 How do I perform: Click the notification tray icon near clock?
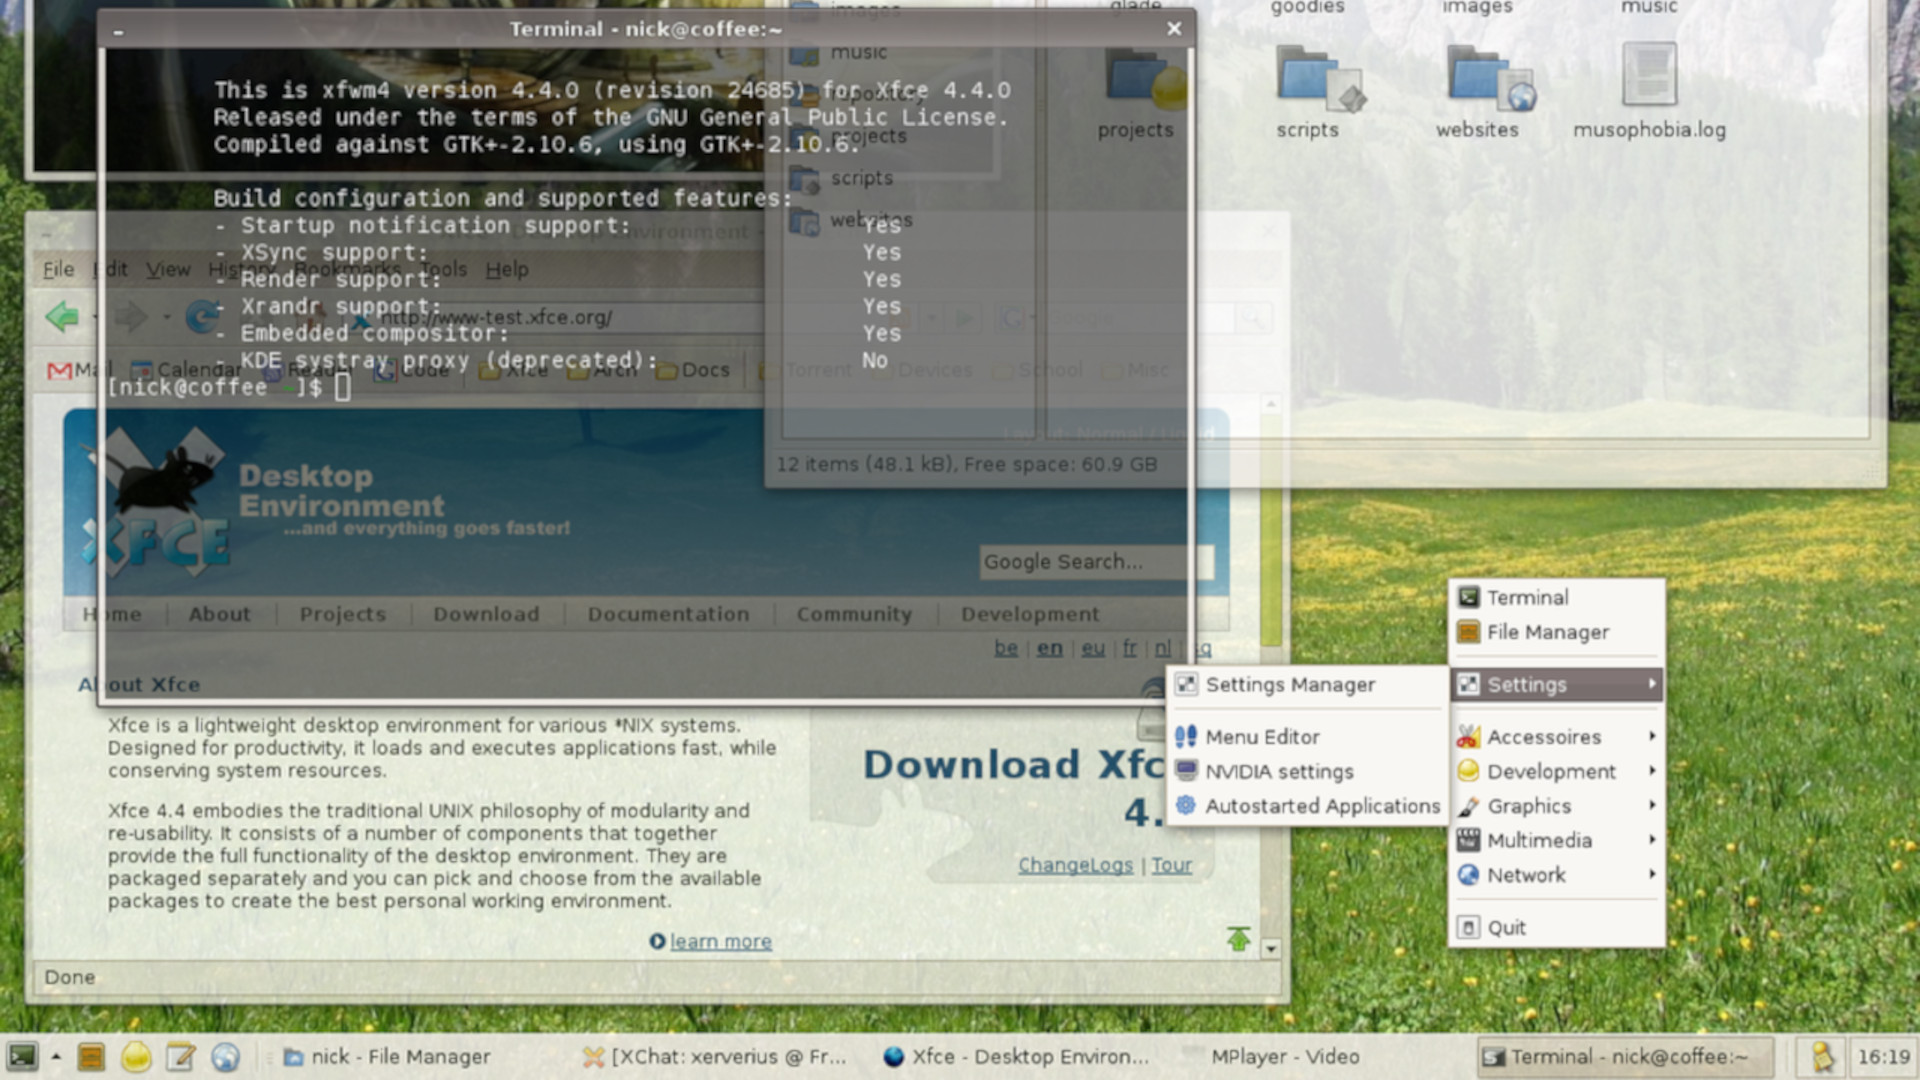coord(1822,1056)
